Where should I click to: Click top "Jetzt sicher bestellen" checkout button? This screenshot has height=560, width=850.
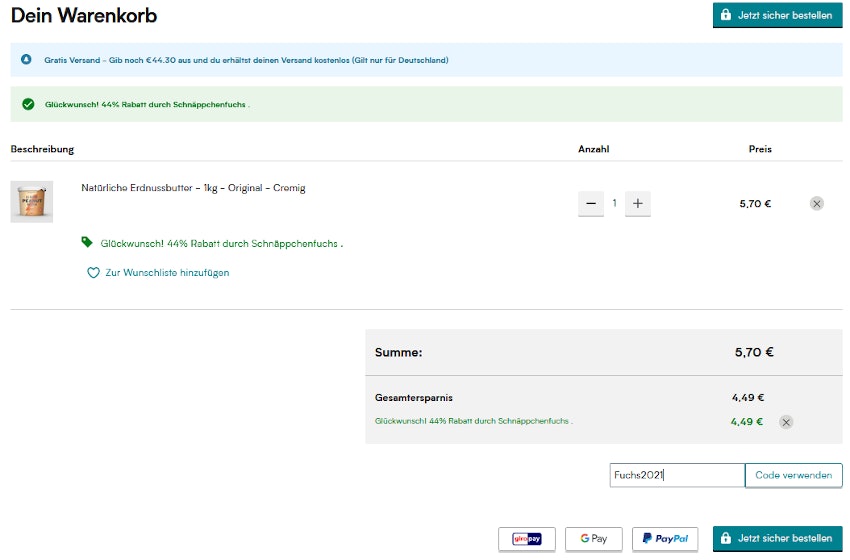pyautogui.click(x=777, y=16)
